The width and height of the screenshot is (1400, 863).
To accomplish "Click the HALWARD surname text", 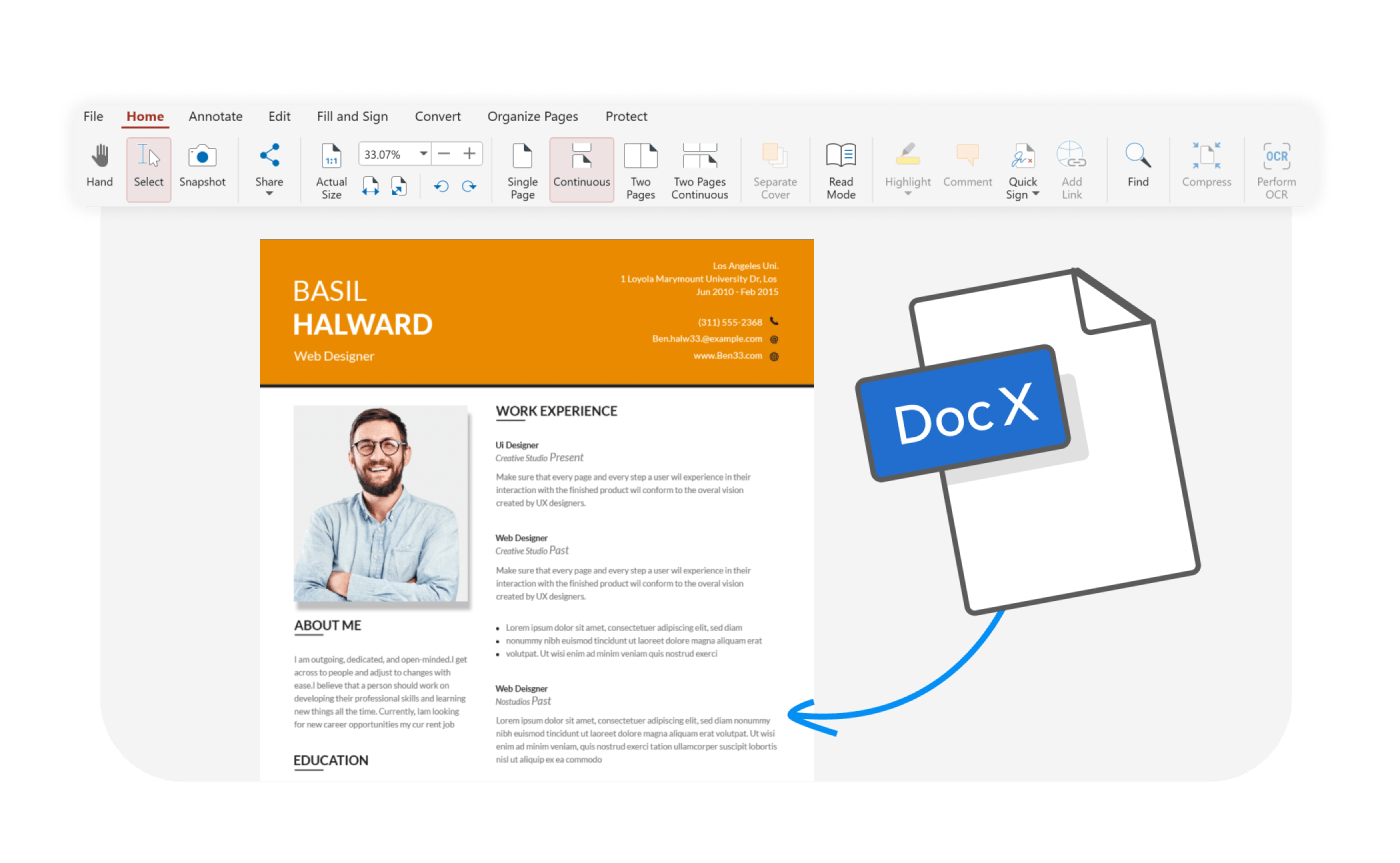I will (363, 324).
